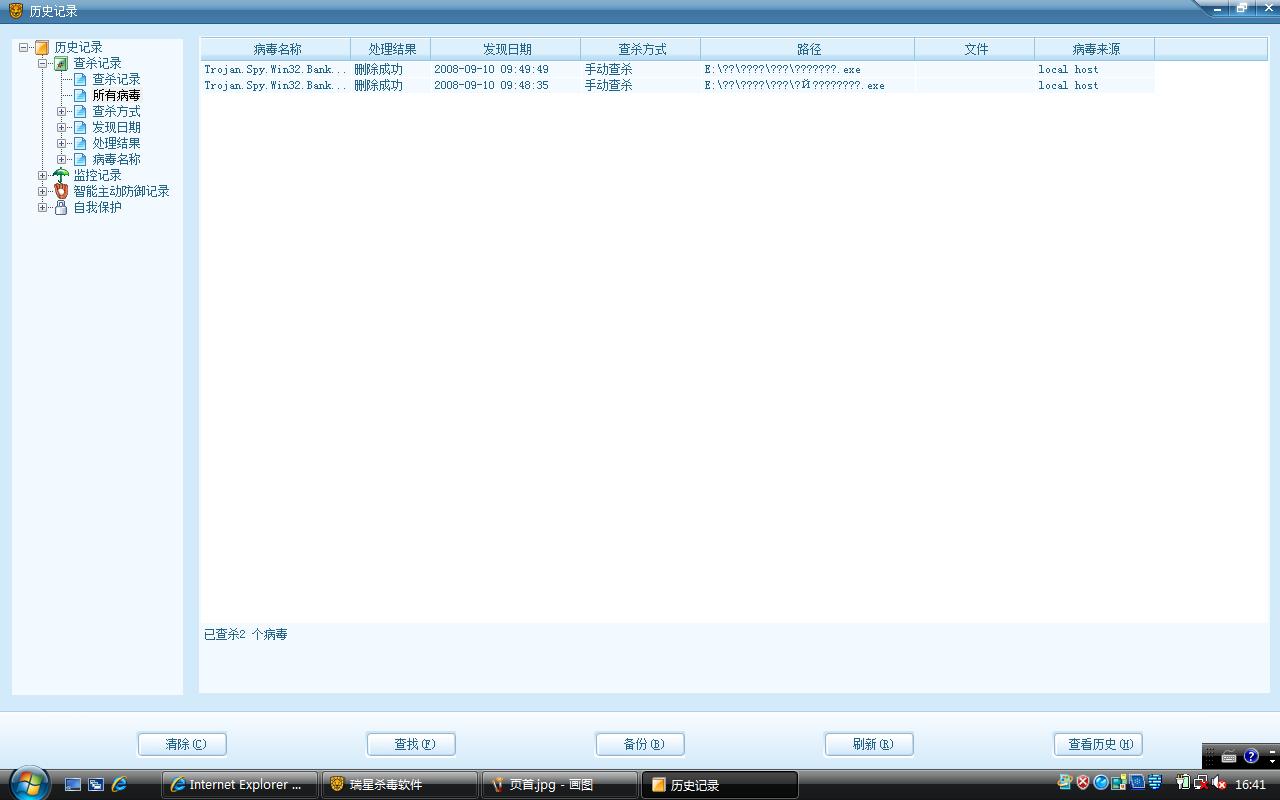Click the taskbar clock showing 16:41
1280x800 pixels.
(x=1250, y=785)
